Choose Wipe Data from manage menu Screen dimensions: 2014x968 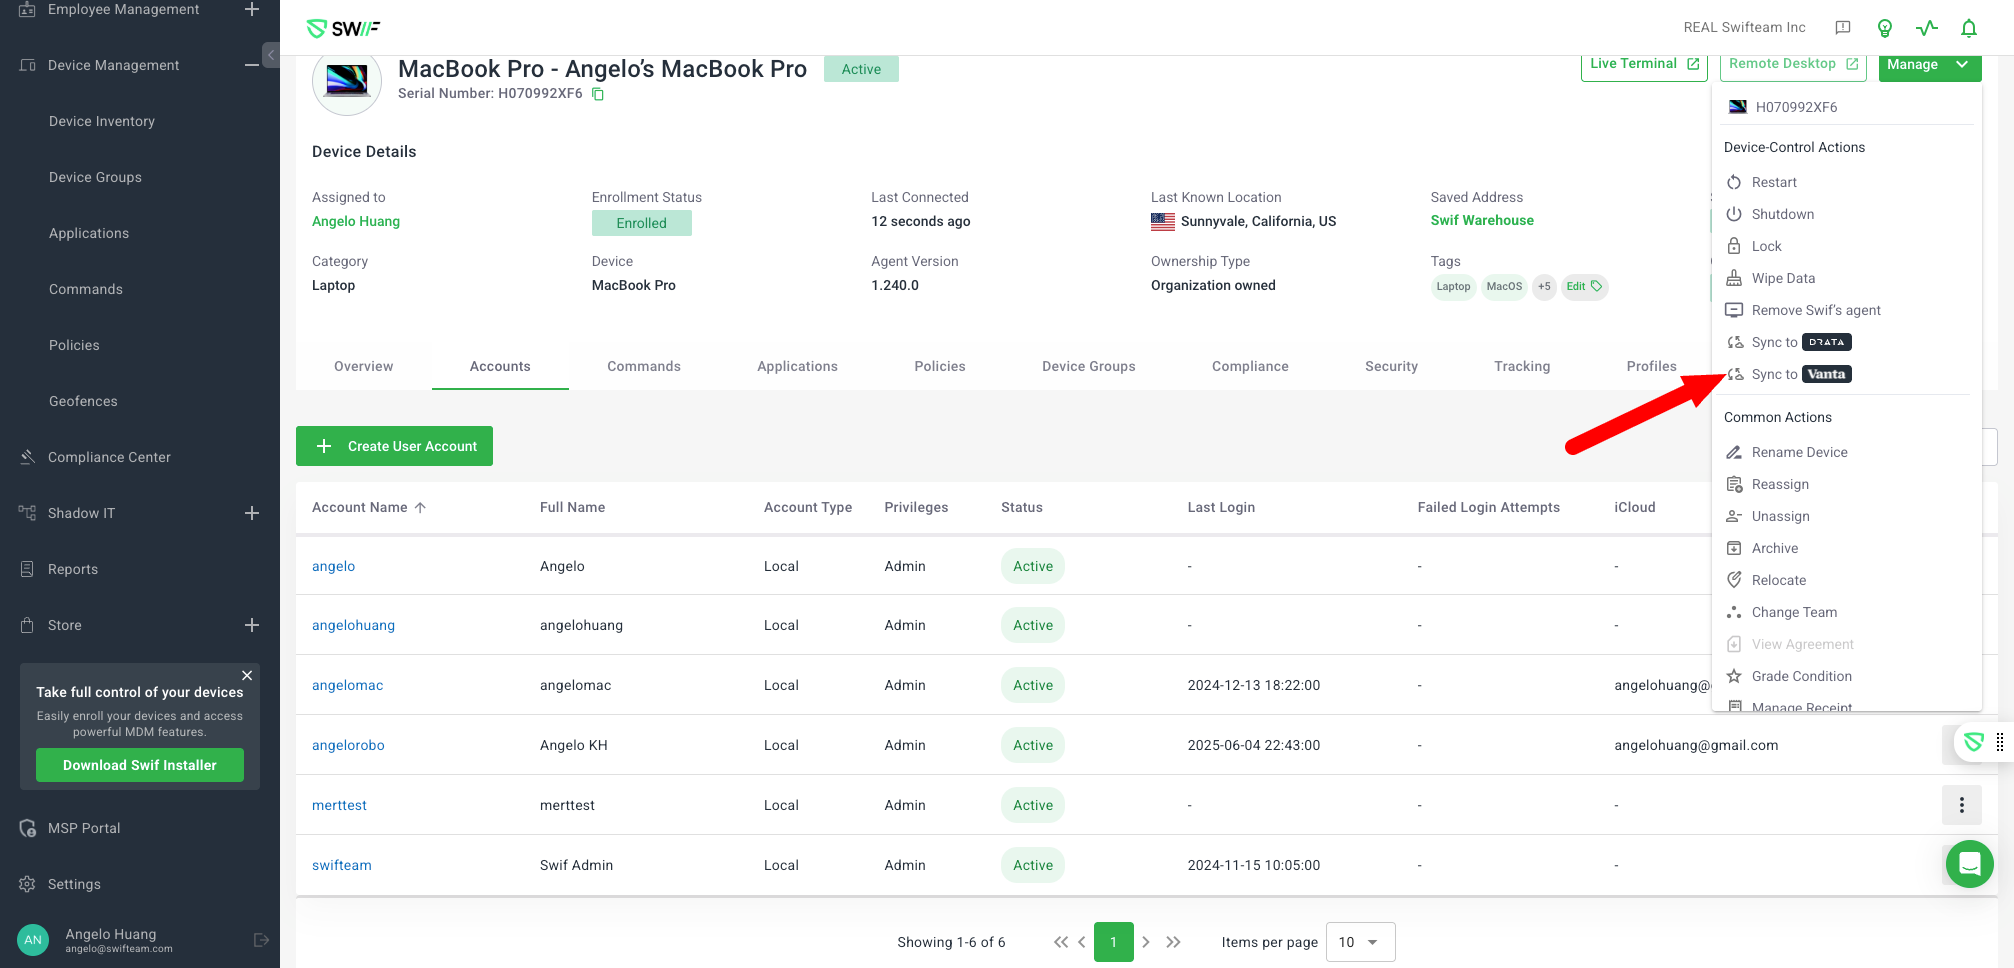1782,278
